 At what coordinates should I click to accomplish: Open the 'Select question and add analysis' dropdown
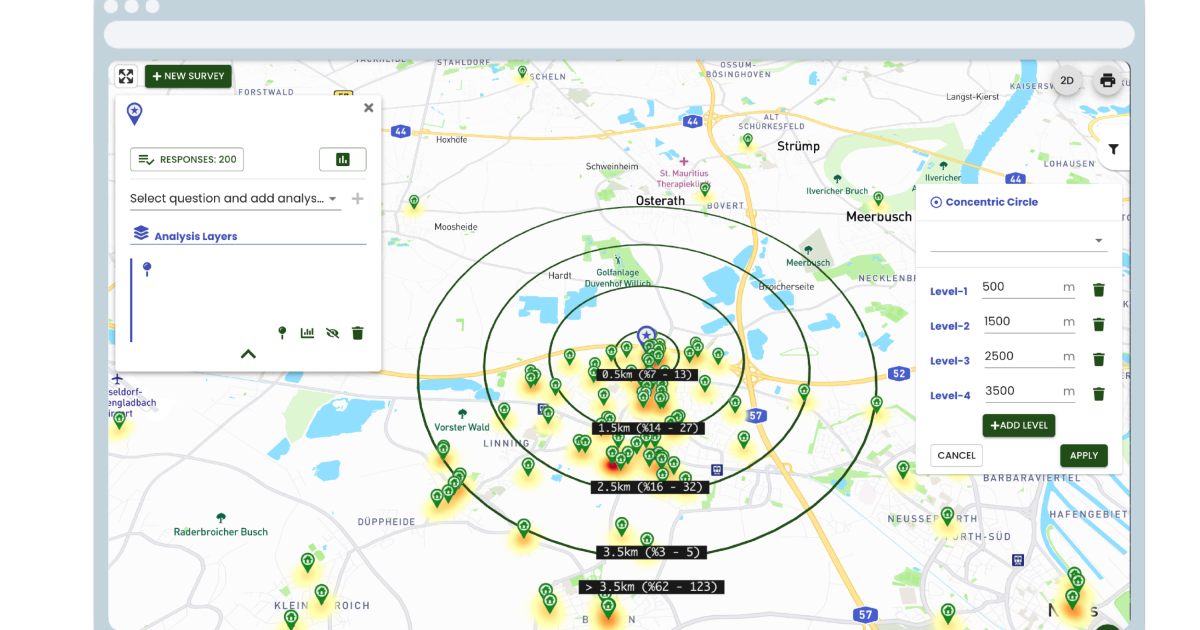coord(230,198)
